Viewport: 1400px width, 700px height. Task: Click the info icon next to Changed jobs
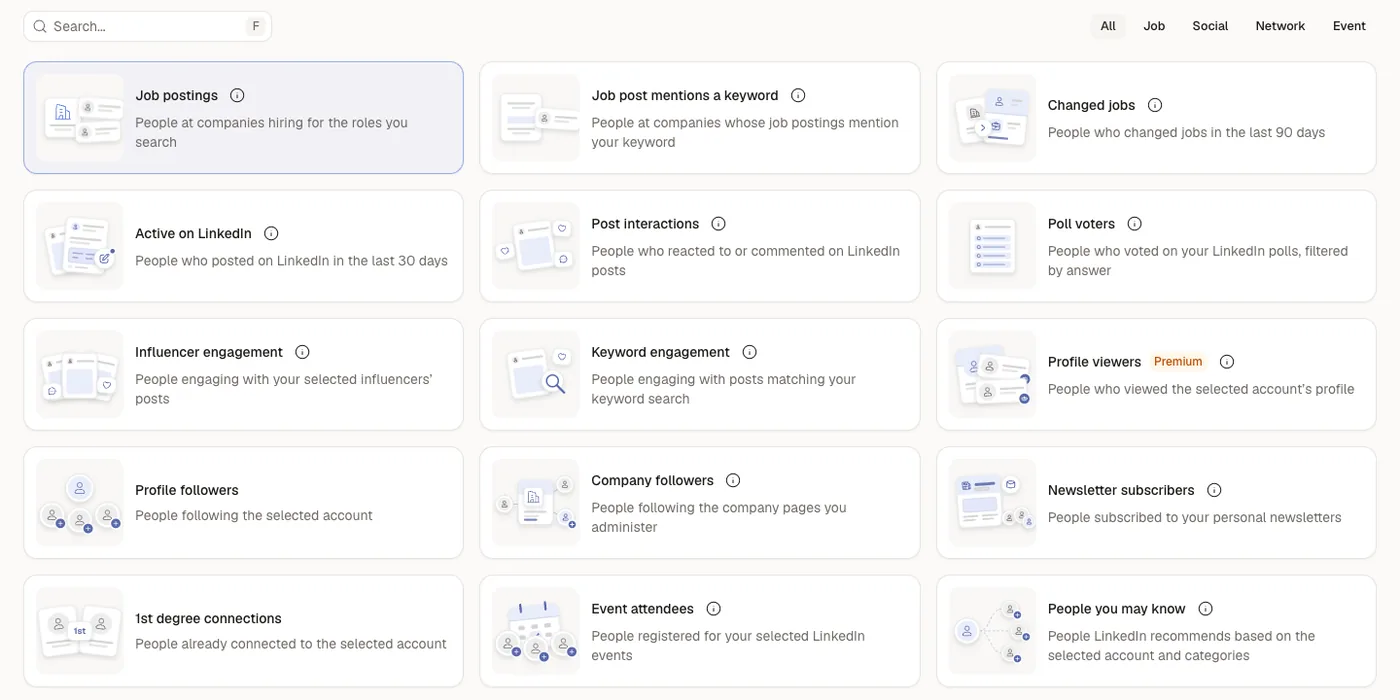(1155, 105)
